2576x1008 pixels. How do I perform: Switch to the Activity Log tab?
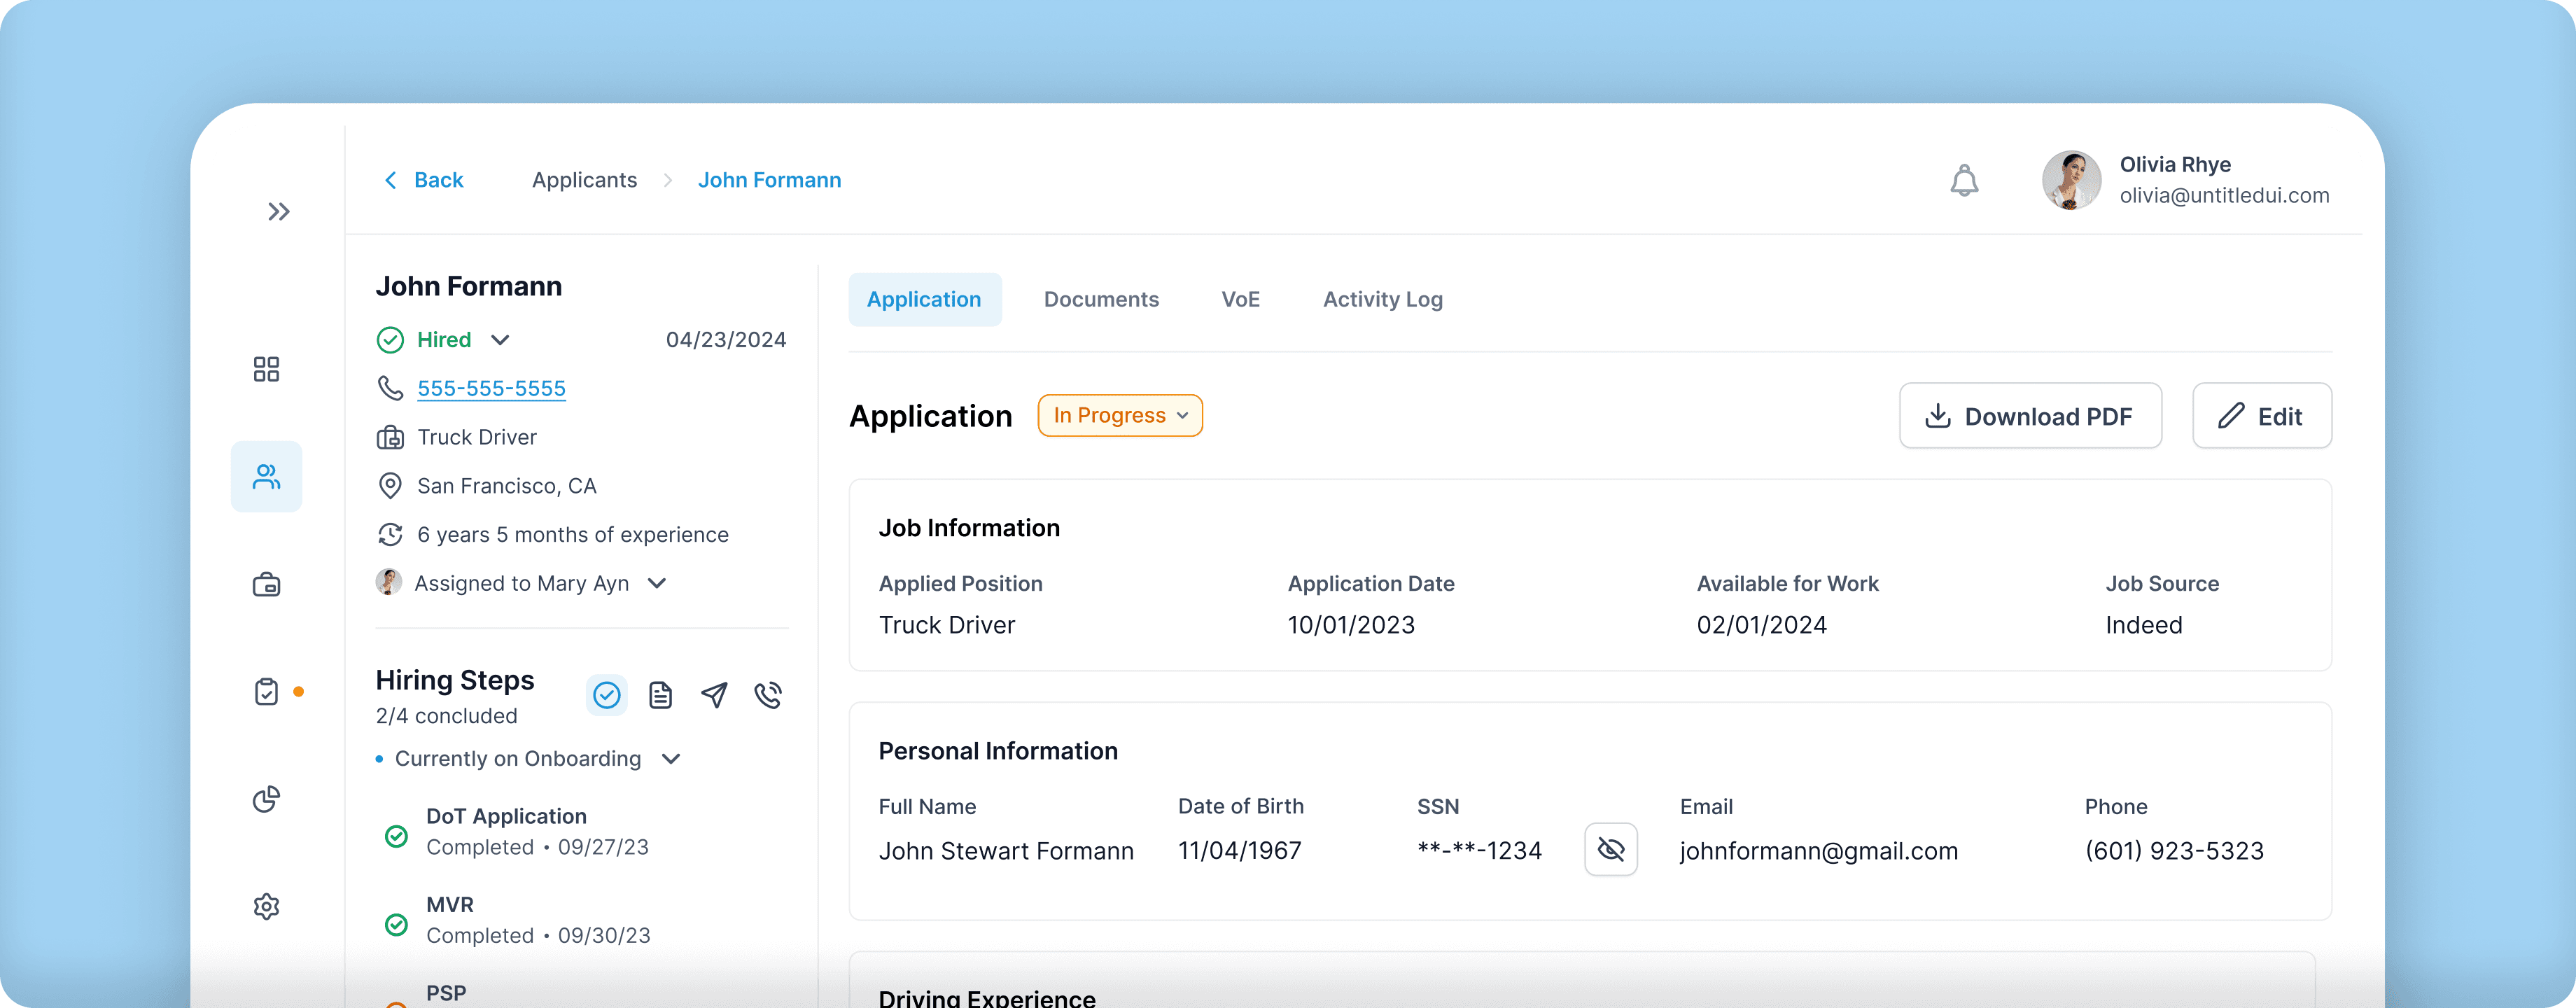[x=1382, y=300]
